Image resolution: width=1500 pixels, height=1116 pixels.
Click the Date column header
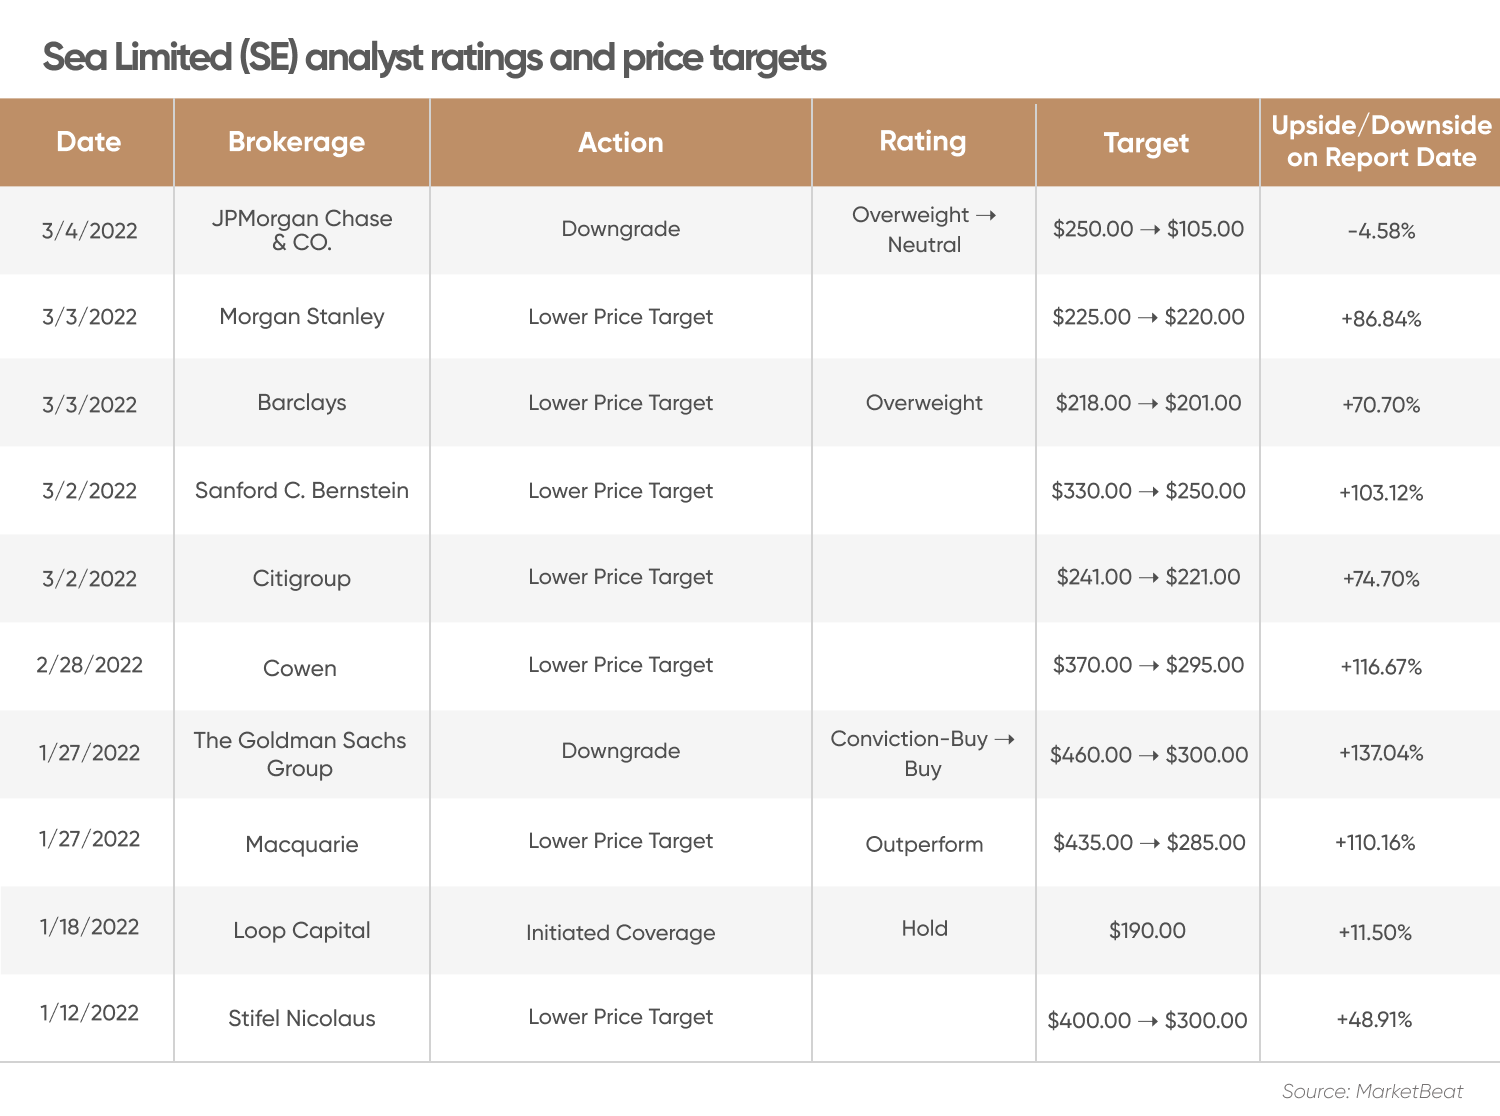(x=88, y=142)
